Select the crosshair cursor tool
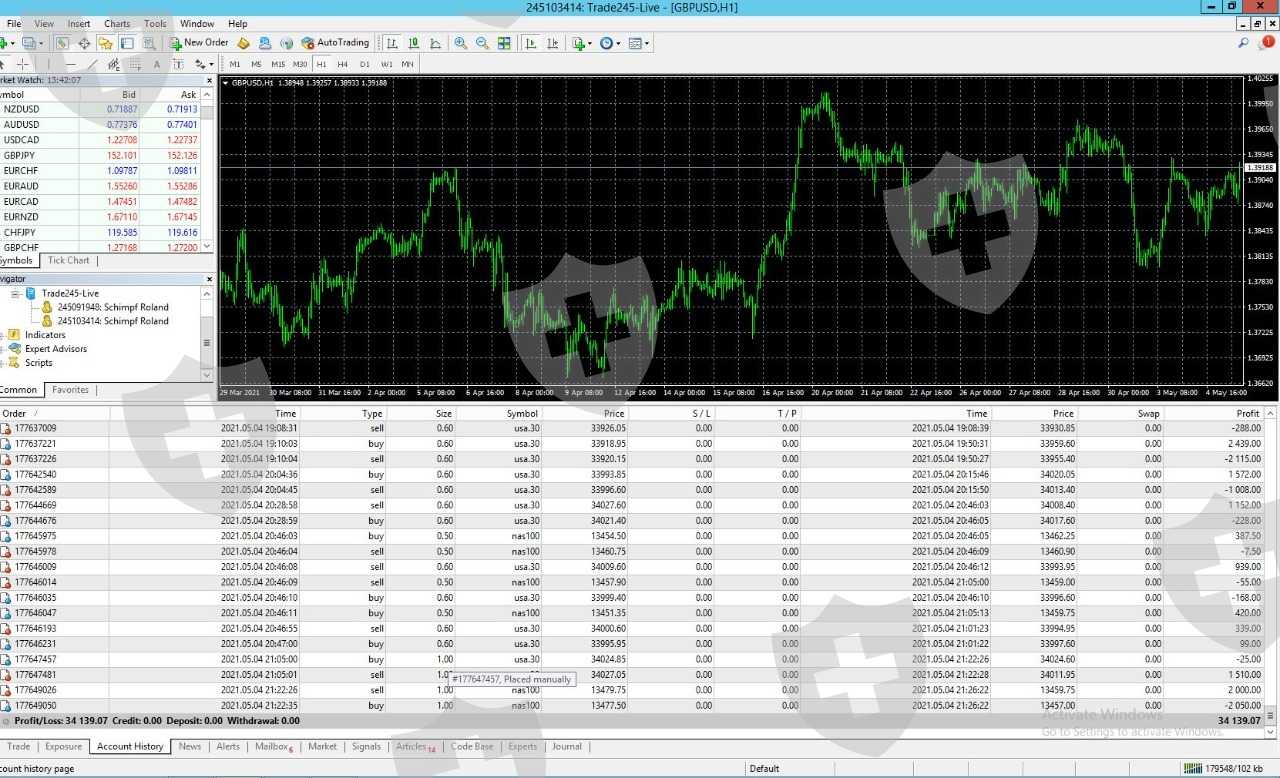1280x778 pixels. pos(23,64)
